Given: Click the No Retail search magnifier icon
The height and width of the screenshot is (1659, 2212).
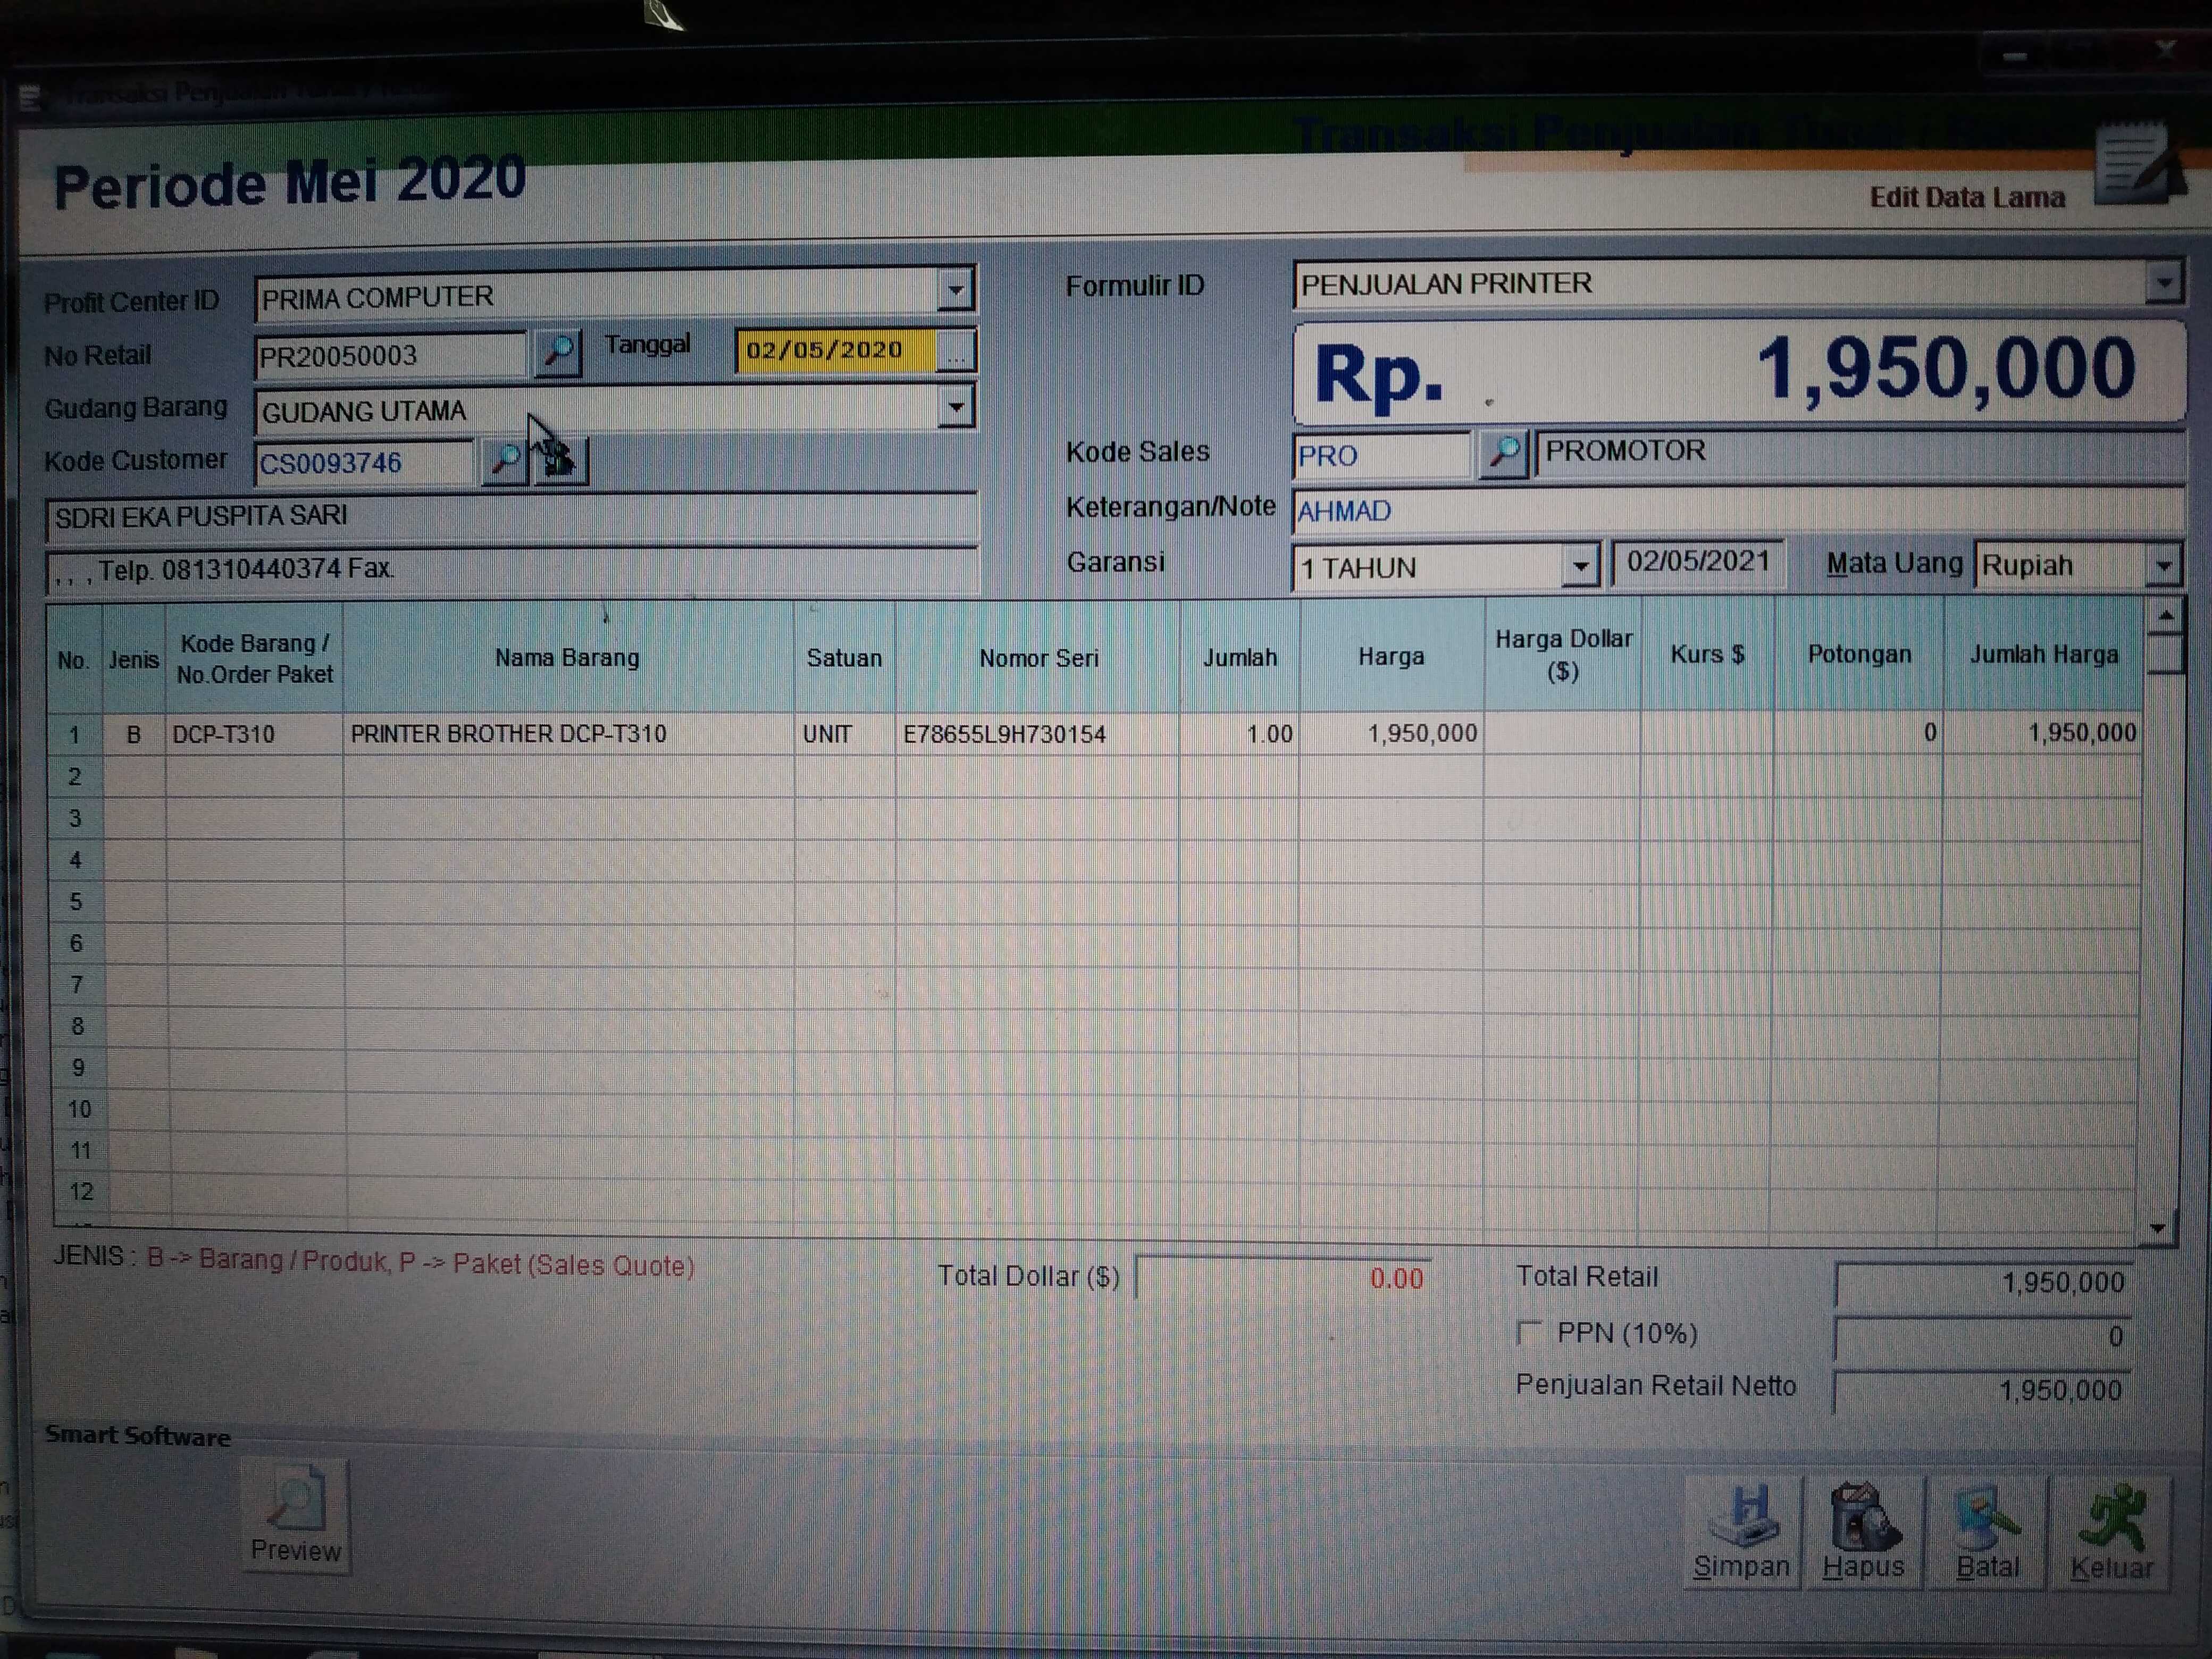Looking at the screenshot, I should tap(557, 352).
